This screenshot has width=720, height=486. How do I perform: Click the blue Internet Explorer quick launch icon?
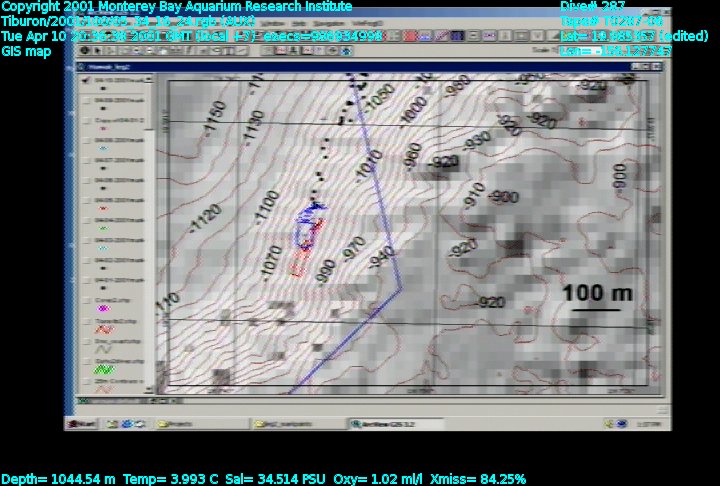(x=127, y=424)
